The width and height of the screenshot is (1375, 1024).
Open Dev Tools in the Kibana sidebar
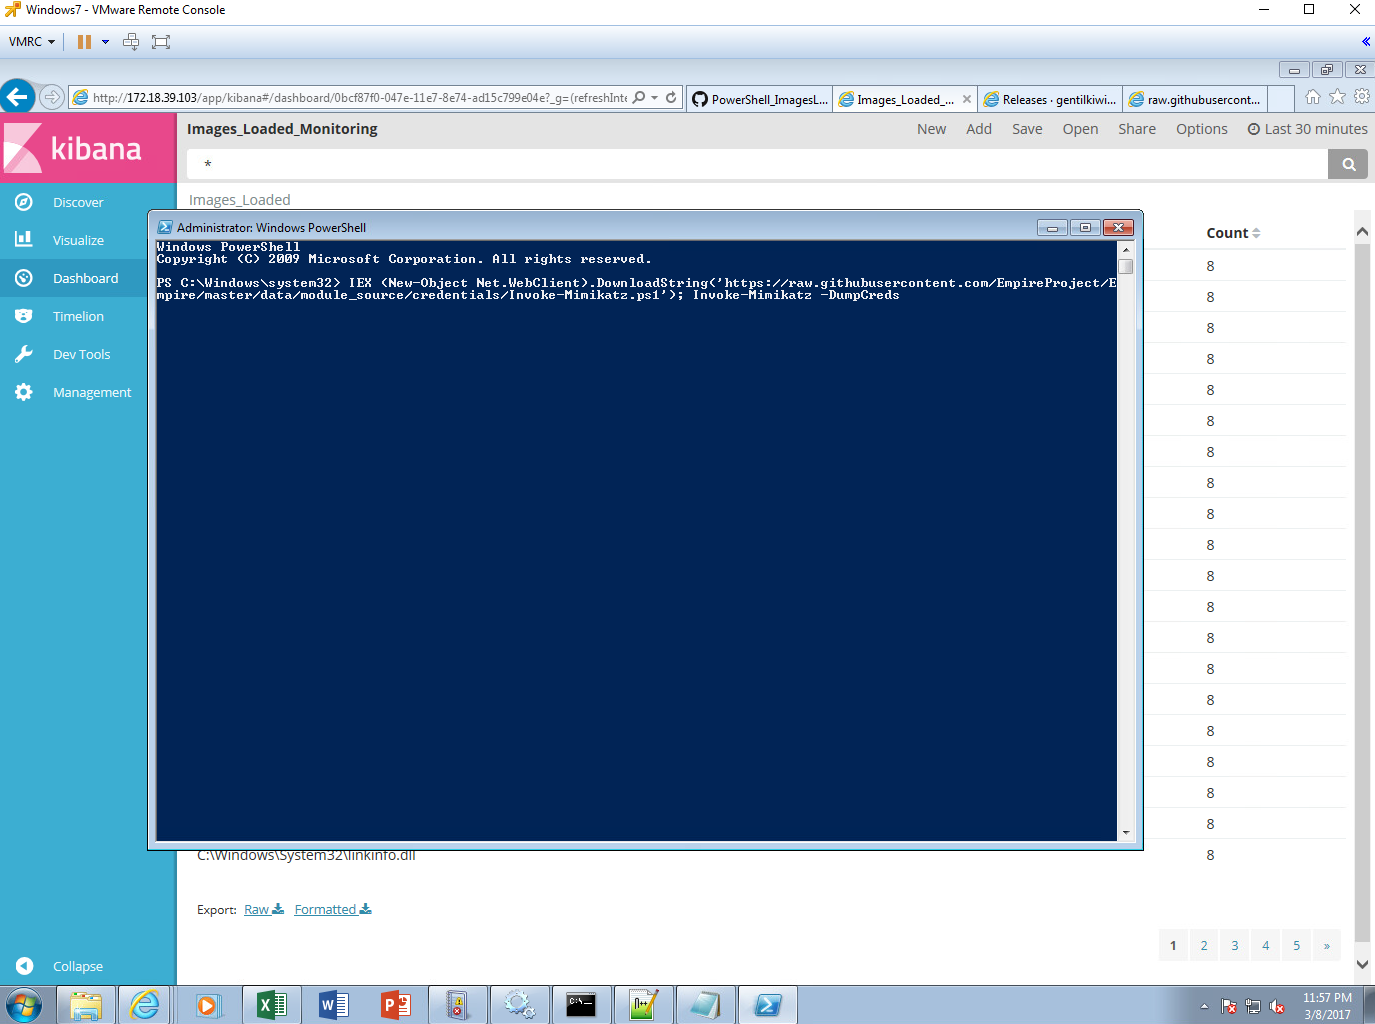tap(81, 354)
